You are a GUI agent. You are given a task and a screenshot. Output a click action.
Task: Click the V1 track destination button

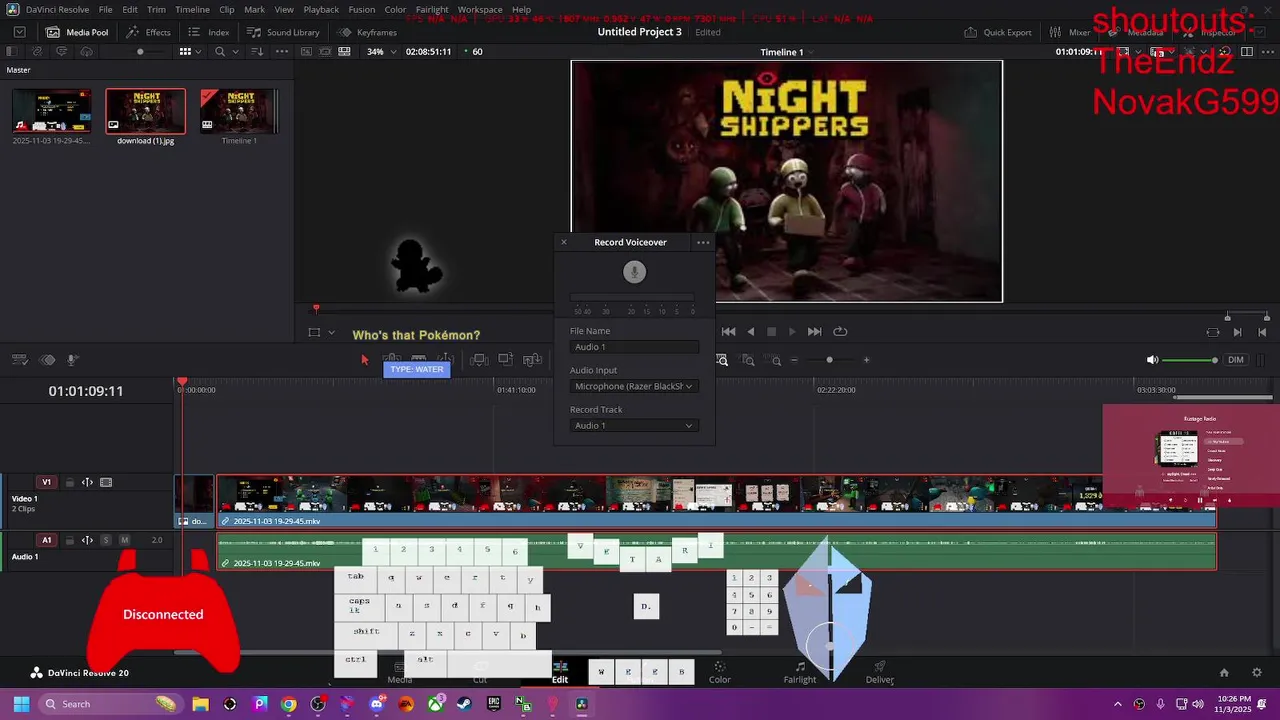click(47, 482)
